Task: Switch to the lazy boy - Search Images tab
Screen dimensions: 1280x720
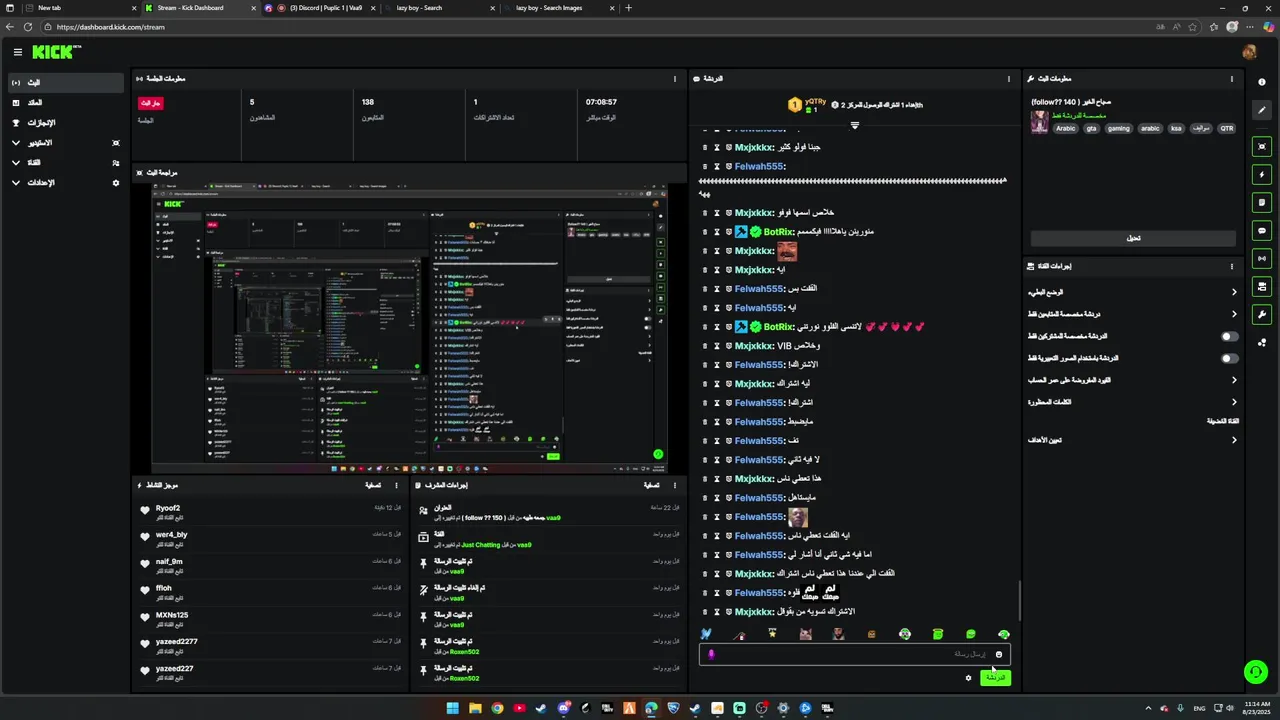Action: [558, 8]
